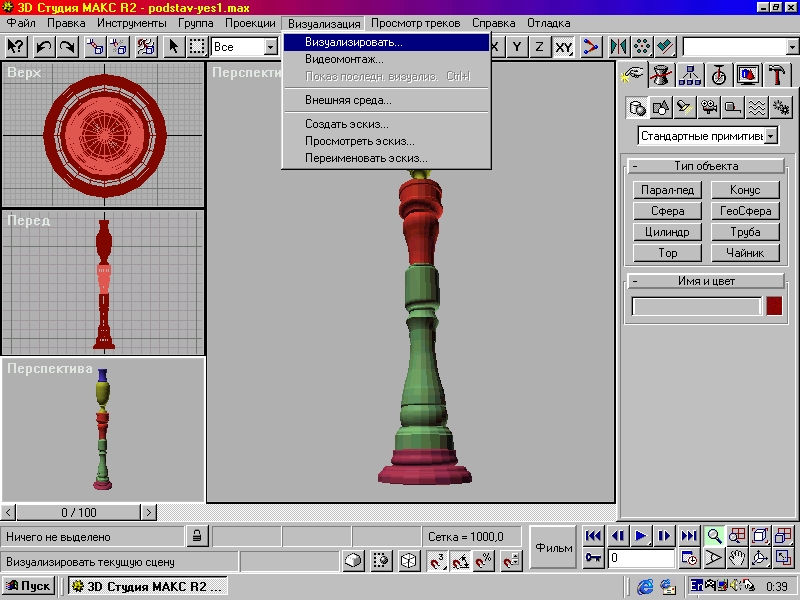
Task: Open the Modify command panel tab
Action: point(661,75)
